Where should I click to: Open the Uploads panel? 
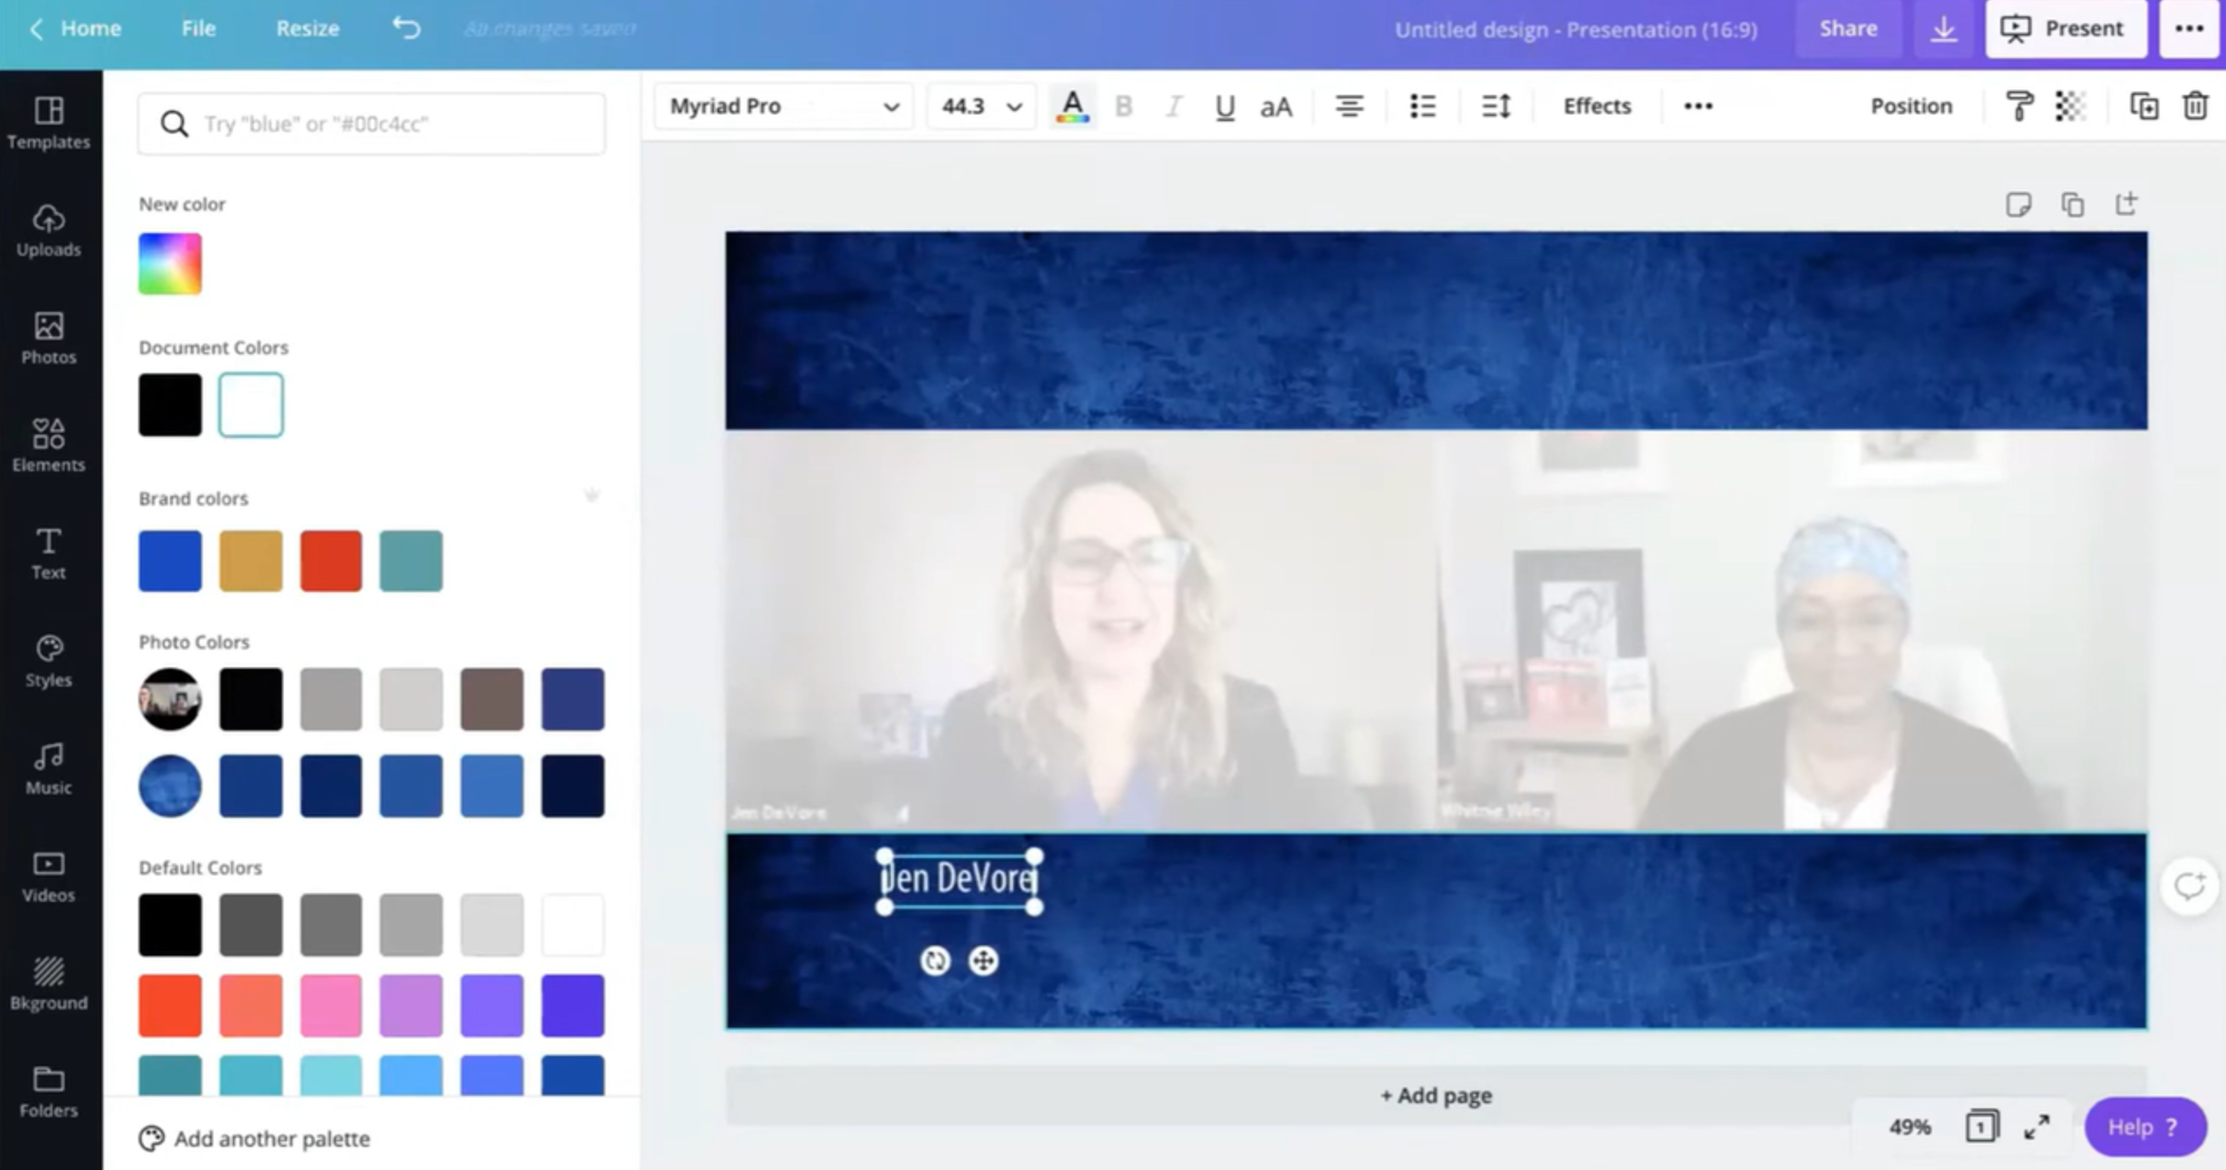(x=48, y=231)
